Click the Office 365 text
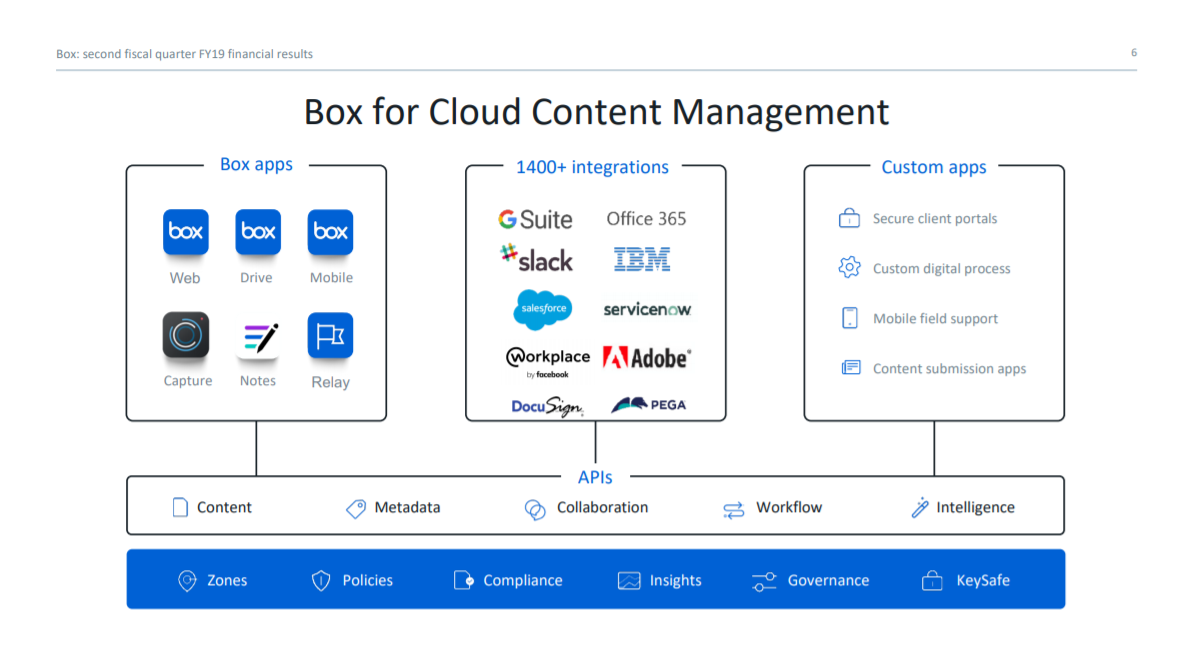This screenshot has width=1192, height=668. point(646,219)
